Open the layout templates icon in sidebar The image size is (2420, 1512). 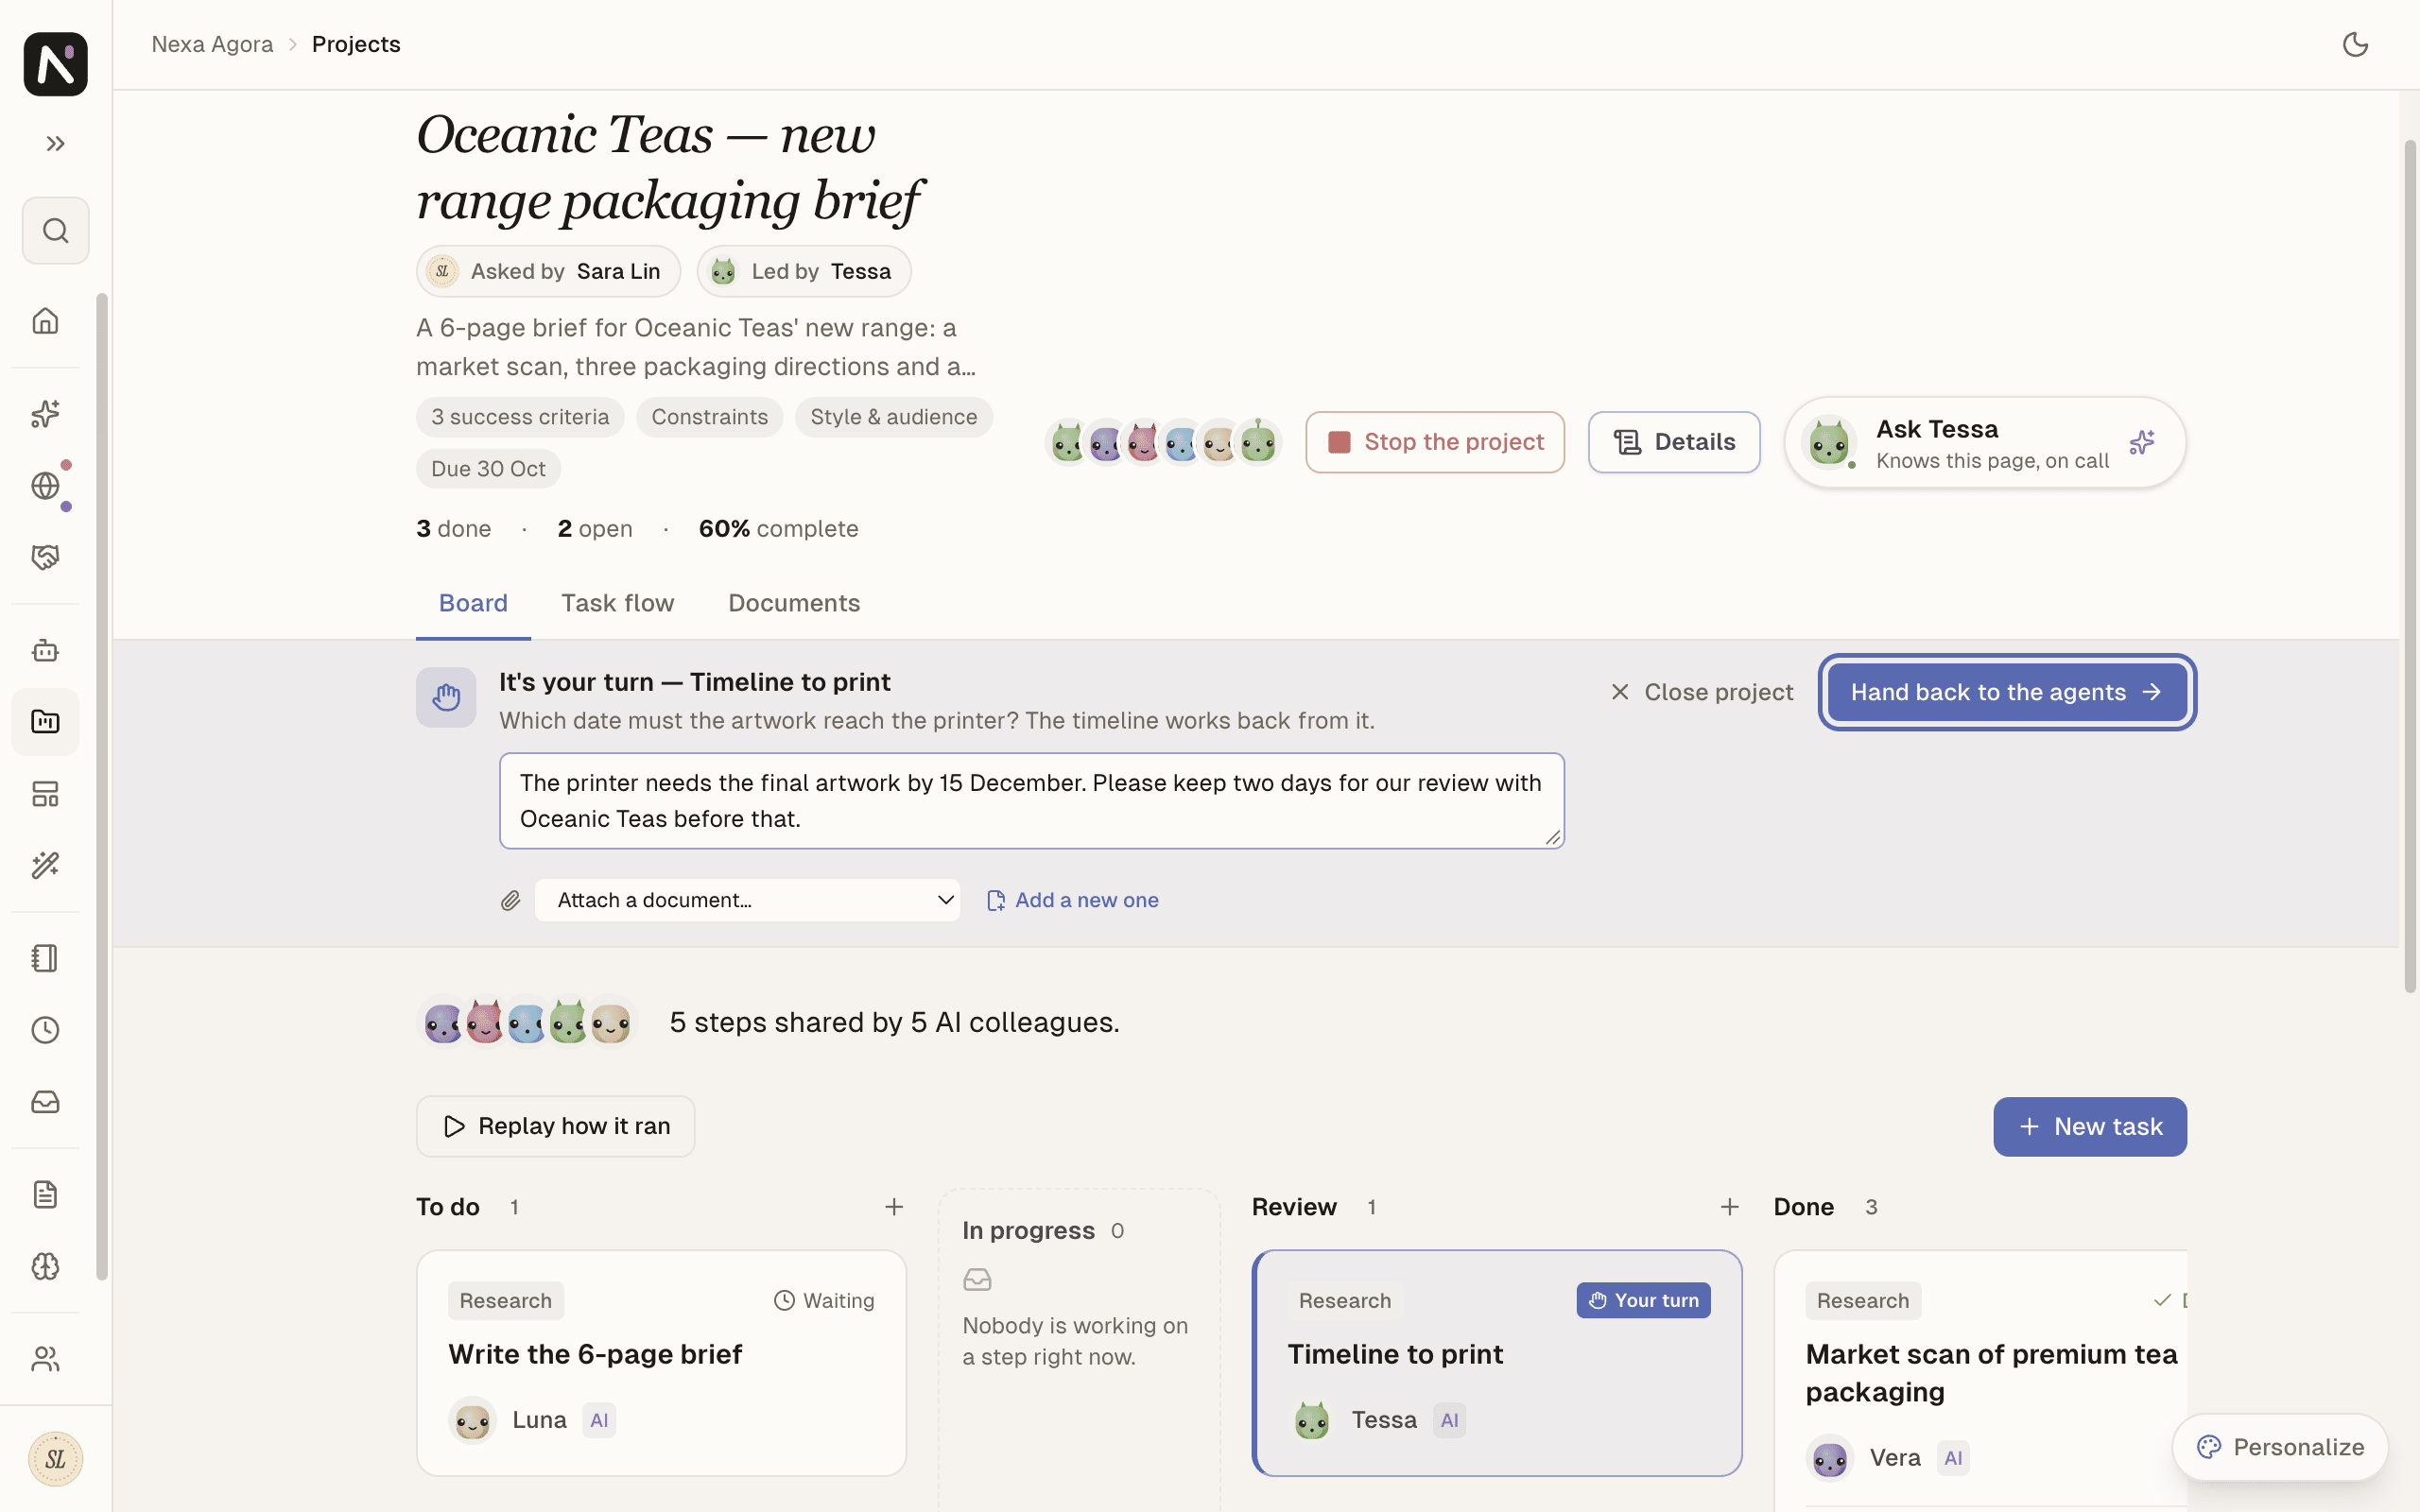(45, 794)
